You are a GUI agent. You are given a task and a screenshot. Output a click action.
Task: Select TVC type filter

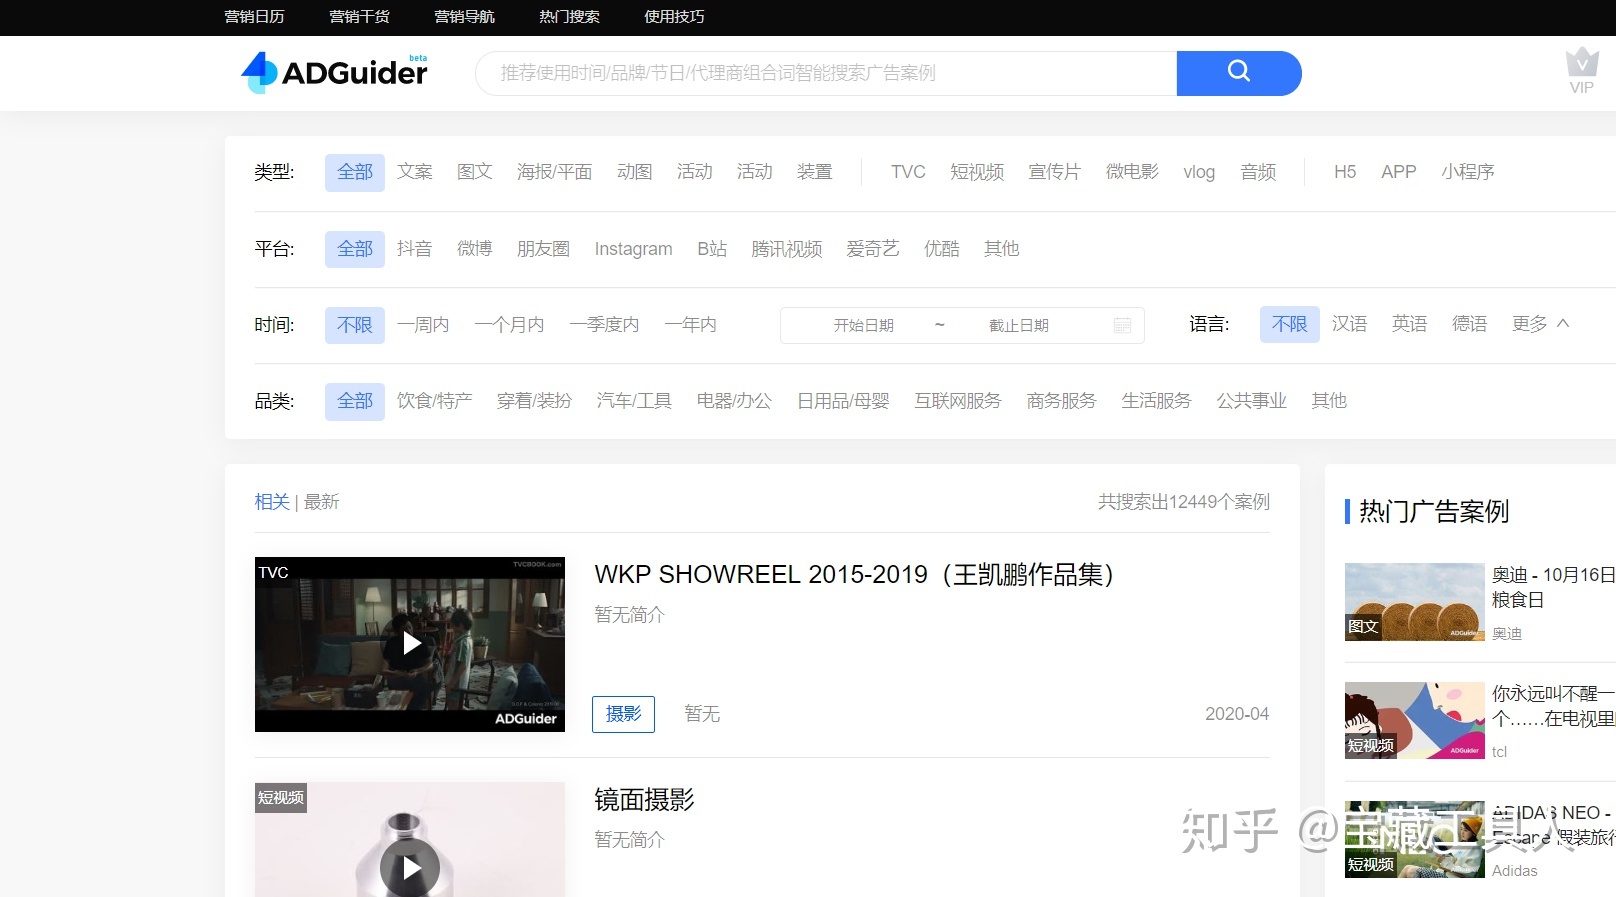click(908, 172)
